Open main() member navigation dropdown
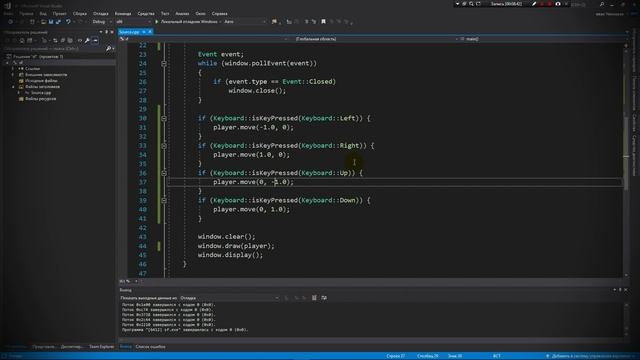This screenshot has height=360, width=640. pos(543,39)
